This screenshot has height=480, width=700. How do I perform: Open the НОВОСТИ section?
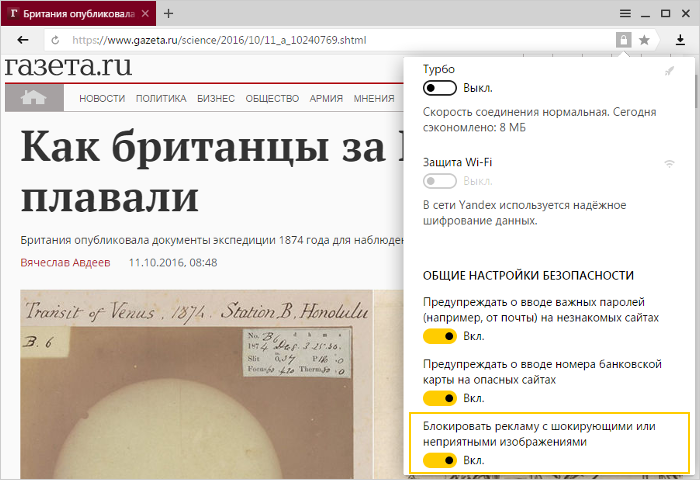102,98
